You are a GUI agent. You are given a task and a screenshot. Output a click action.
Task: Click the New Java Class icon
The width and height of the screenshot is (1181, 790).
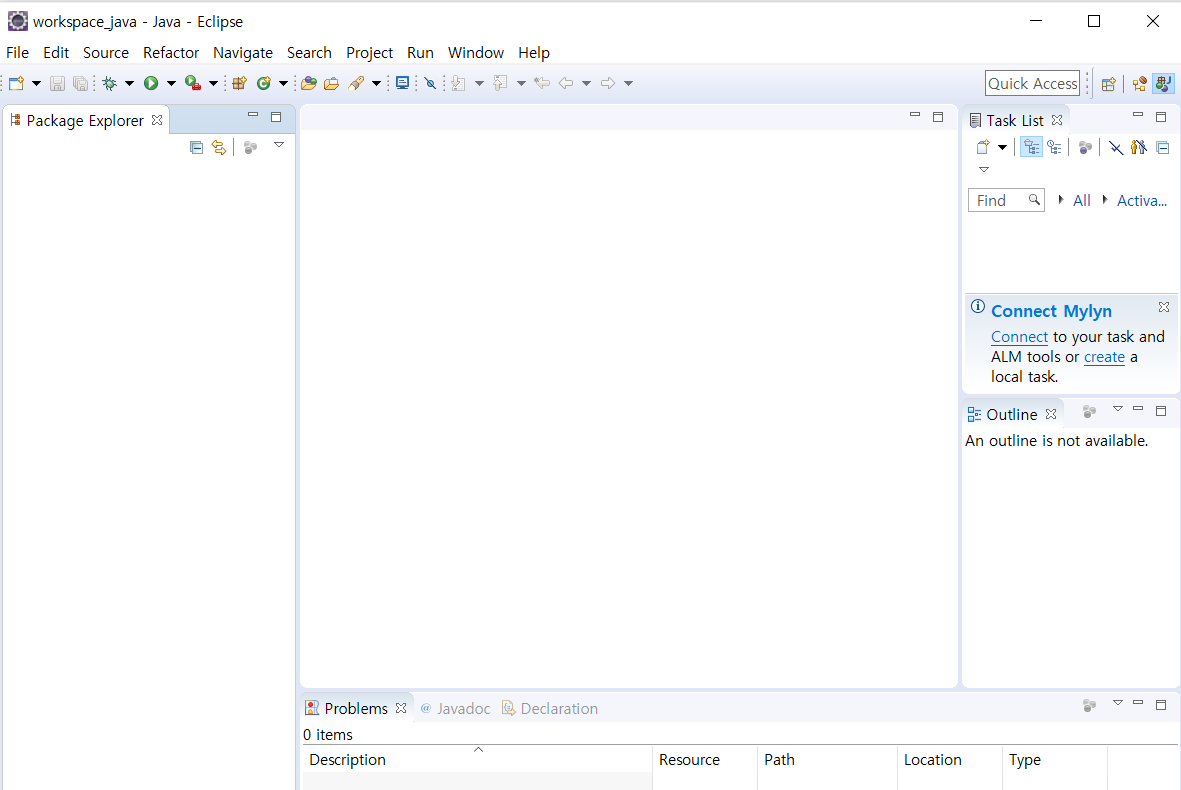[264, 84]
